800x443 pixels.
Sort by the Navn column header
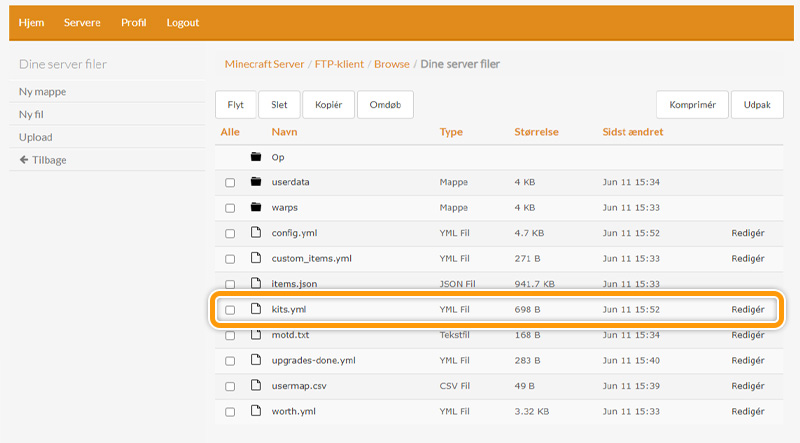(284, 132)
